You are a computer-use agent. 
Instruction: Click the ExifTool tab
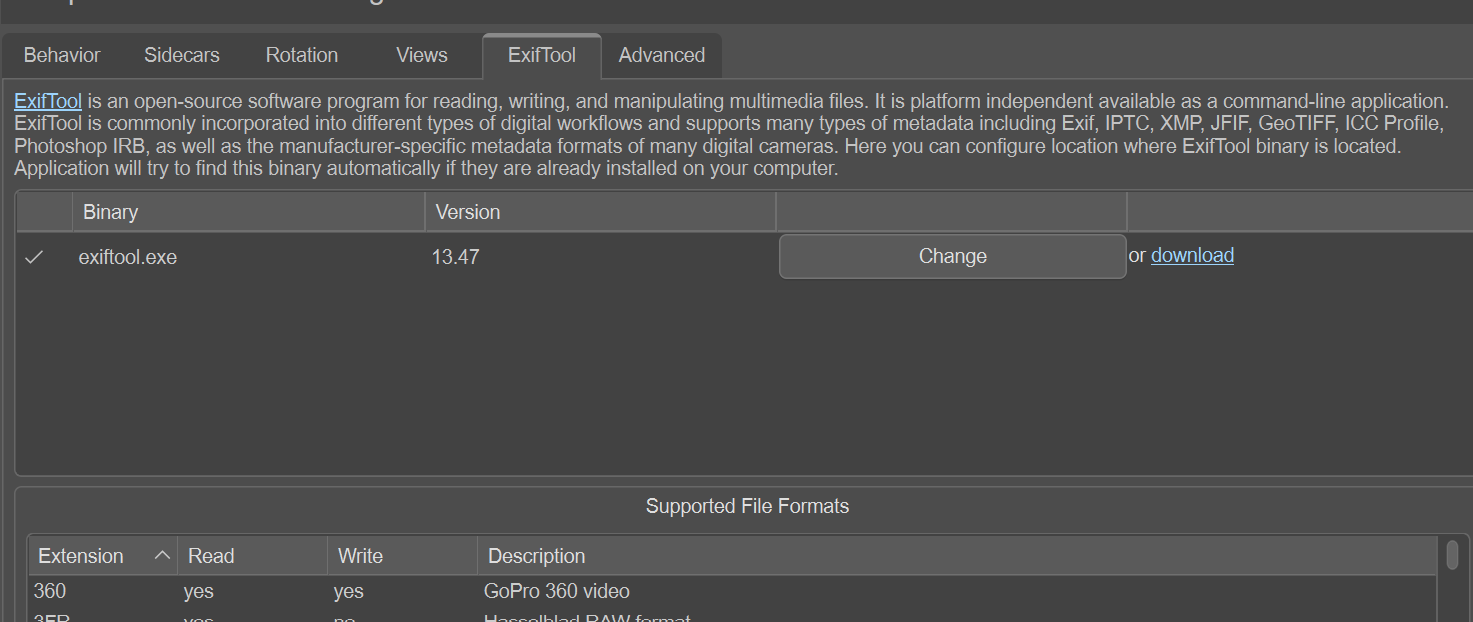point(541,56)
